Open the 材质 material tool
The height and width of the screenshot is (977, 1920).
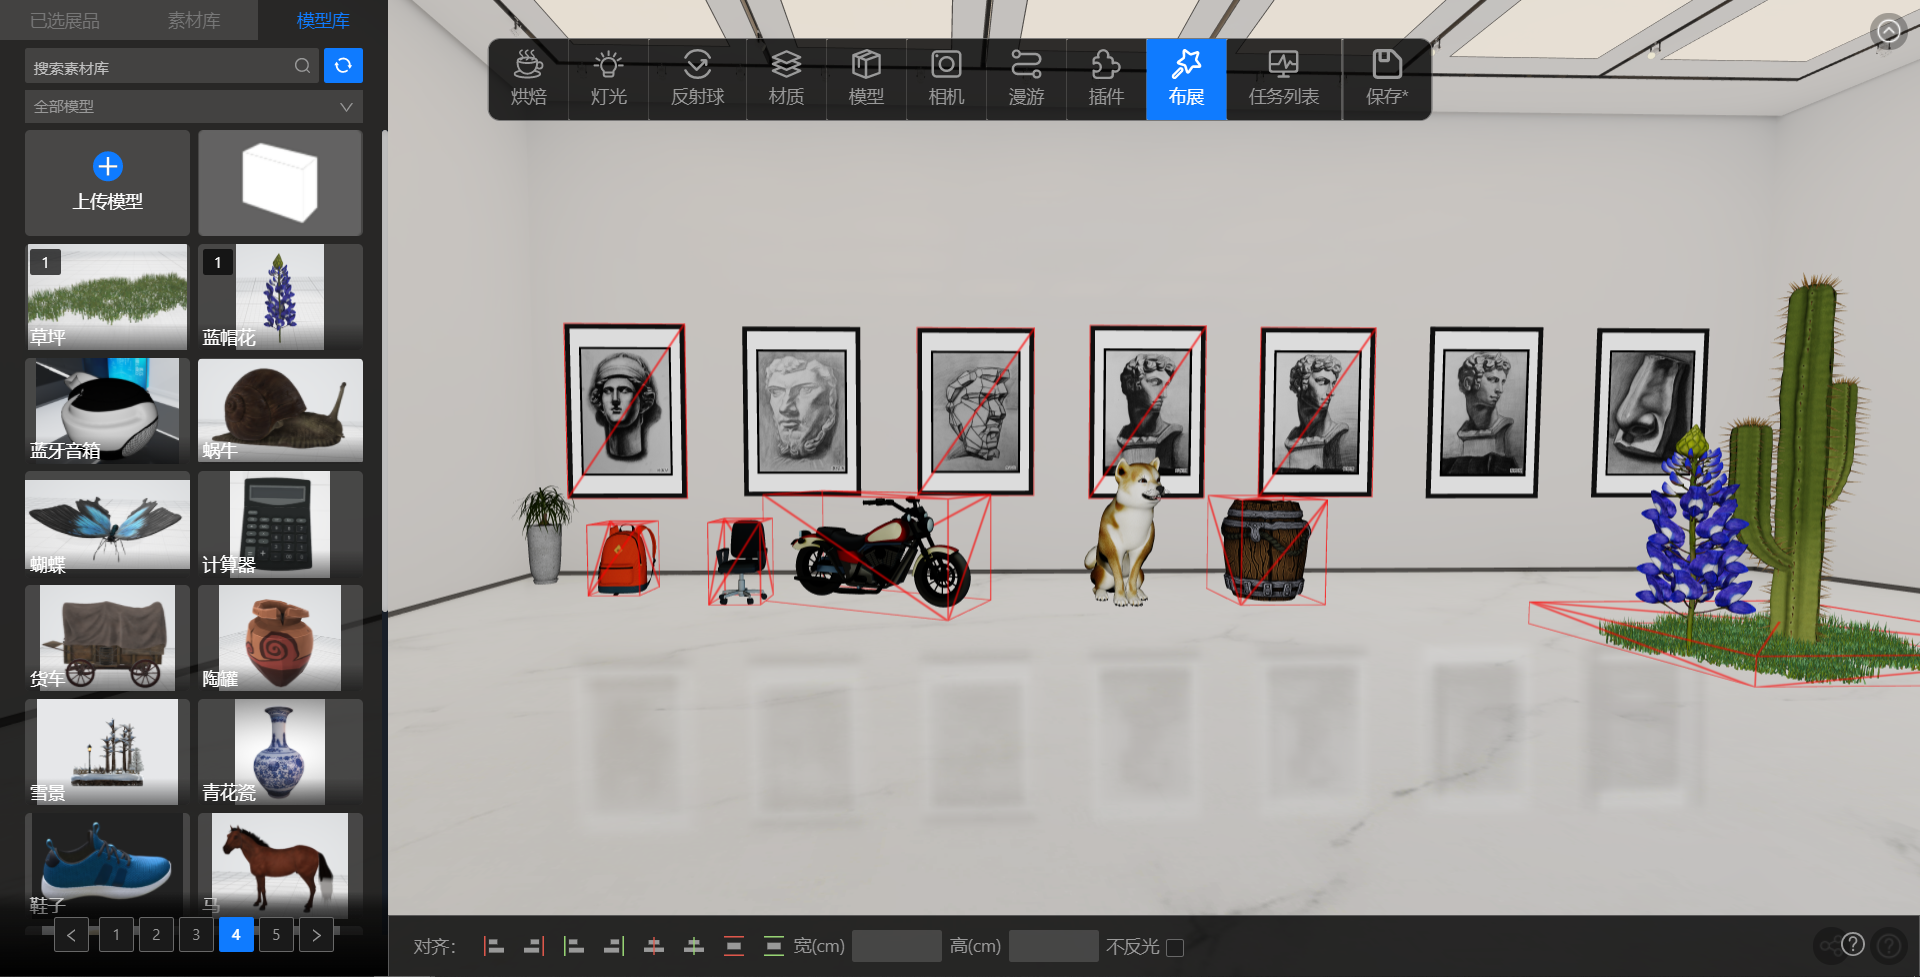coord(786,79)
